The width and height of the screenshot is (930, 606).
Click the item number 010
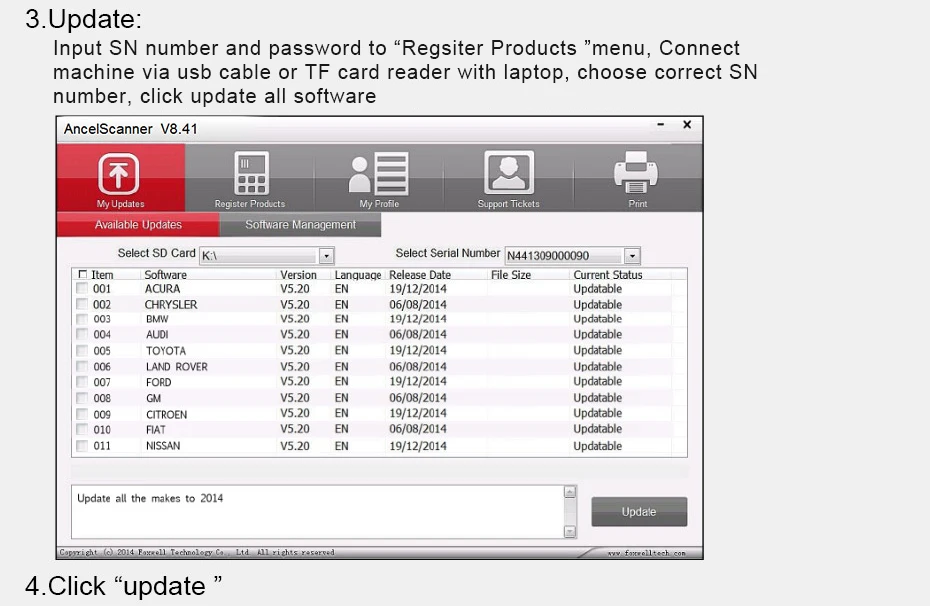click(x=102, y=429)
